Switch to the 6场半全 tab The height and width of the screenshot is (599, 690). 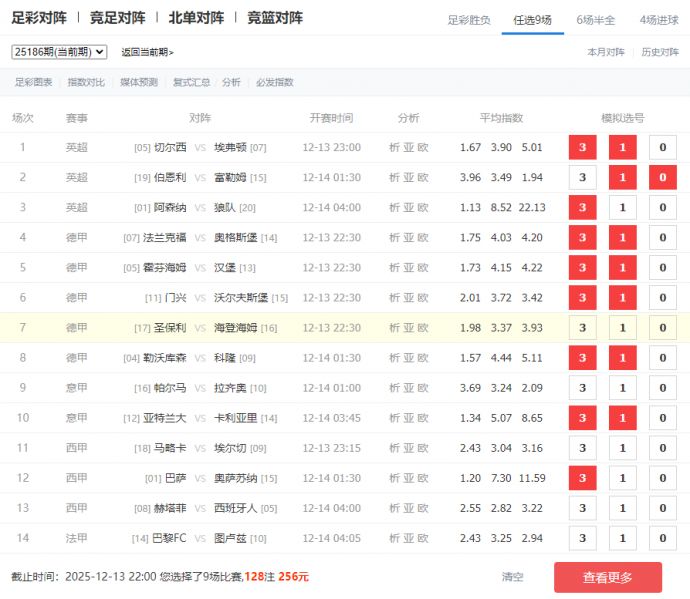click(596, 20)
